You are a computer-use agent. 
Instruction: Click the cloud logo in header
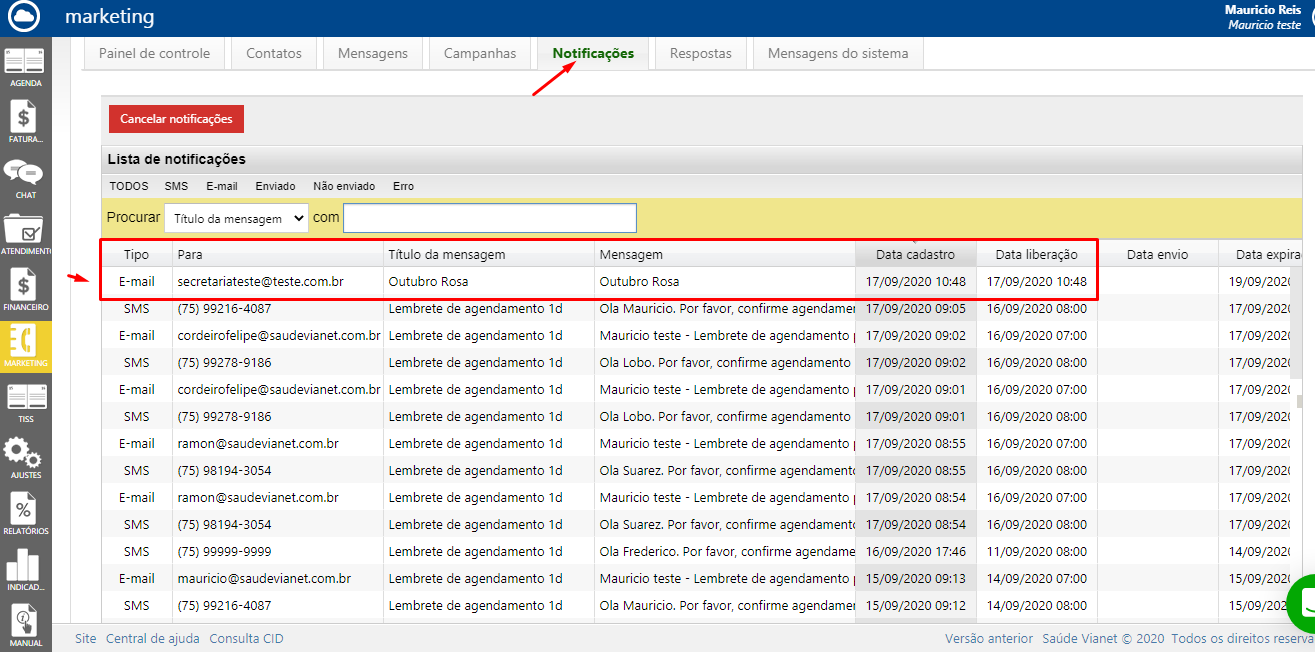pyautogui.click(x=22, y=16)
